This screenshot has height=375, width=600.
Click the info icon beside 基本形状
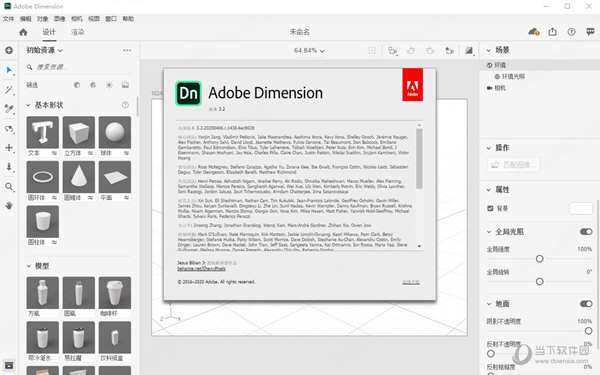coord(125,105)
